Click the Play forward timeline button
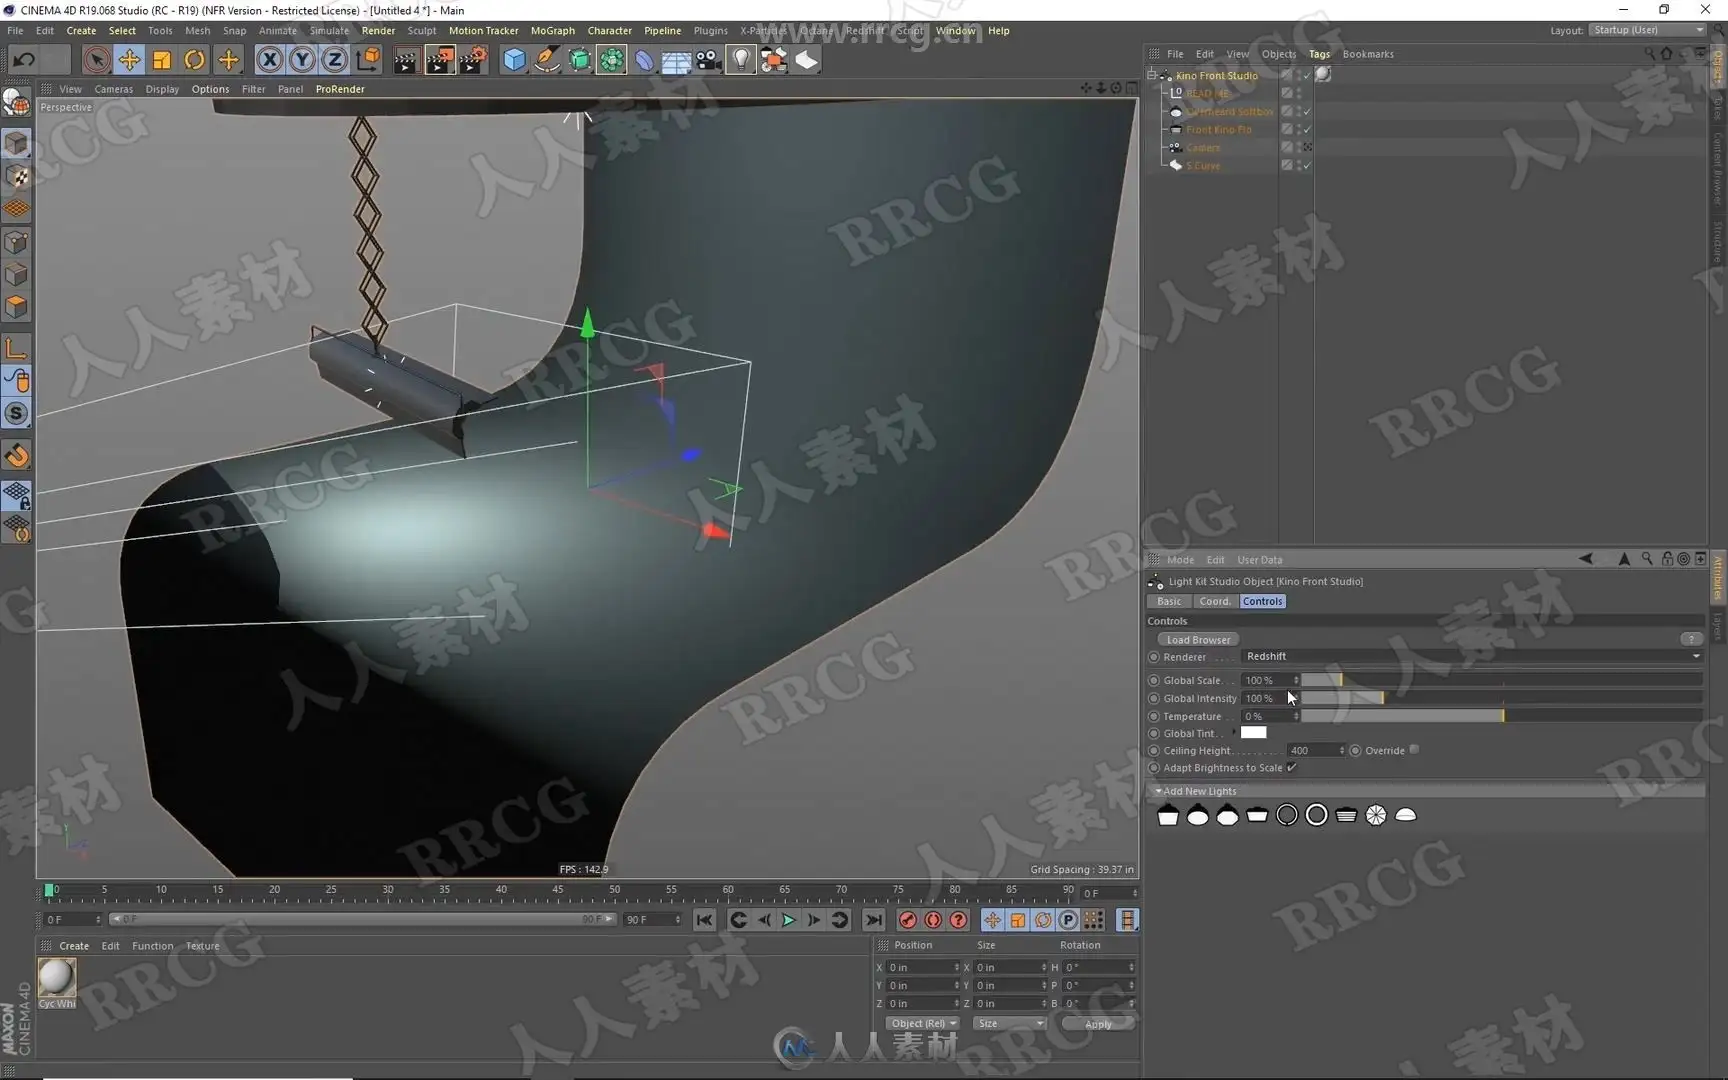 click(789, 920)
